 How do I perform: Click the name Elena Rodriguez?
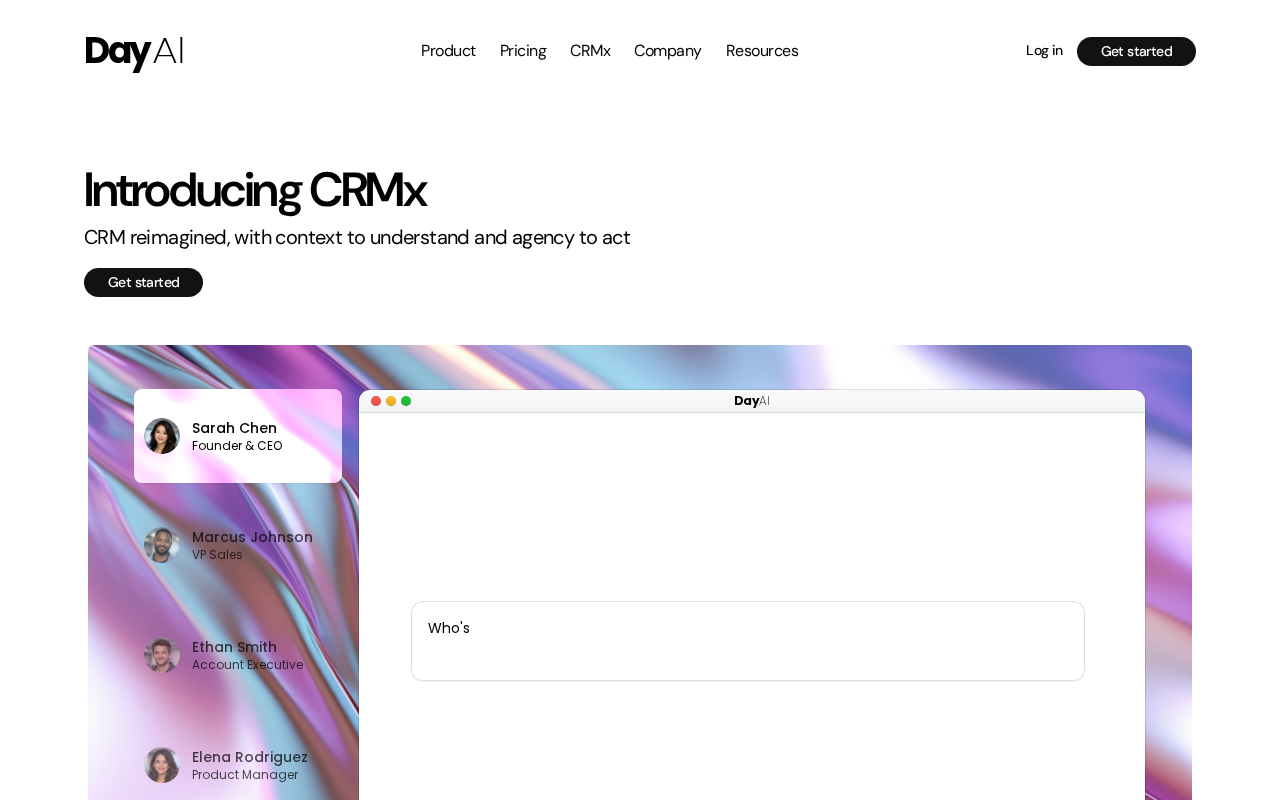[x=250, y=757]
